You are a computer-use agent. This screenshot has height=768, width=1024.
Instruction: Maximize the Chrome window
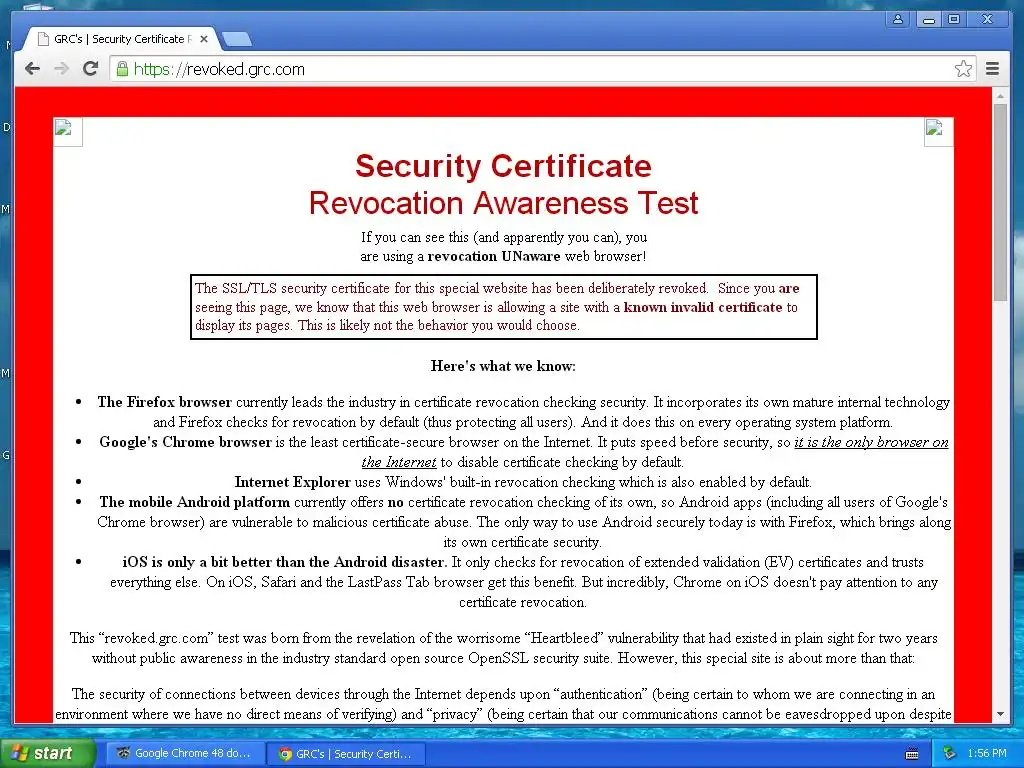pyautogui.click(x=954, y=19)
